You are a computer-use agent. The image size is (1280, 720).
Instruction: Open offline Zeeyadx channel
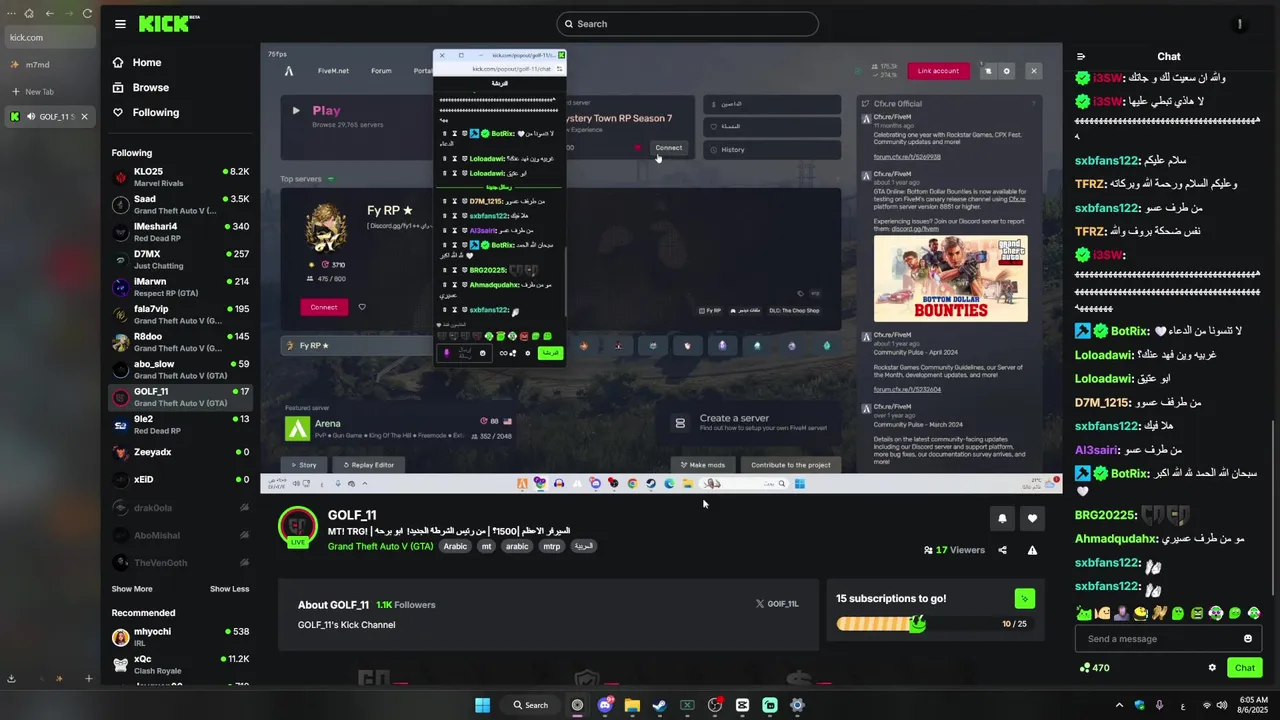(x=180, y=452)
